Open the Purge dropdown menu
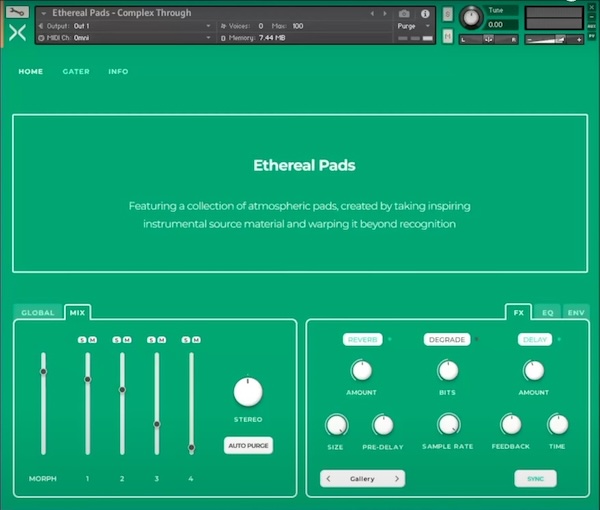600x510 pixels. (413, 26)
